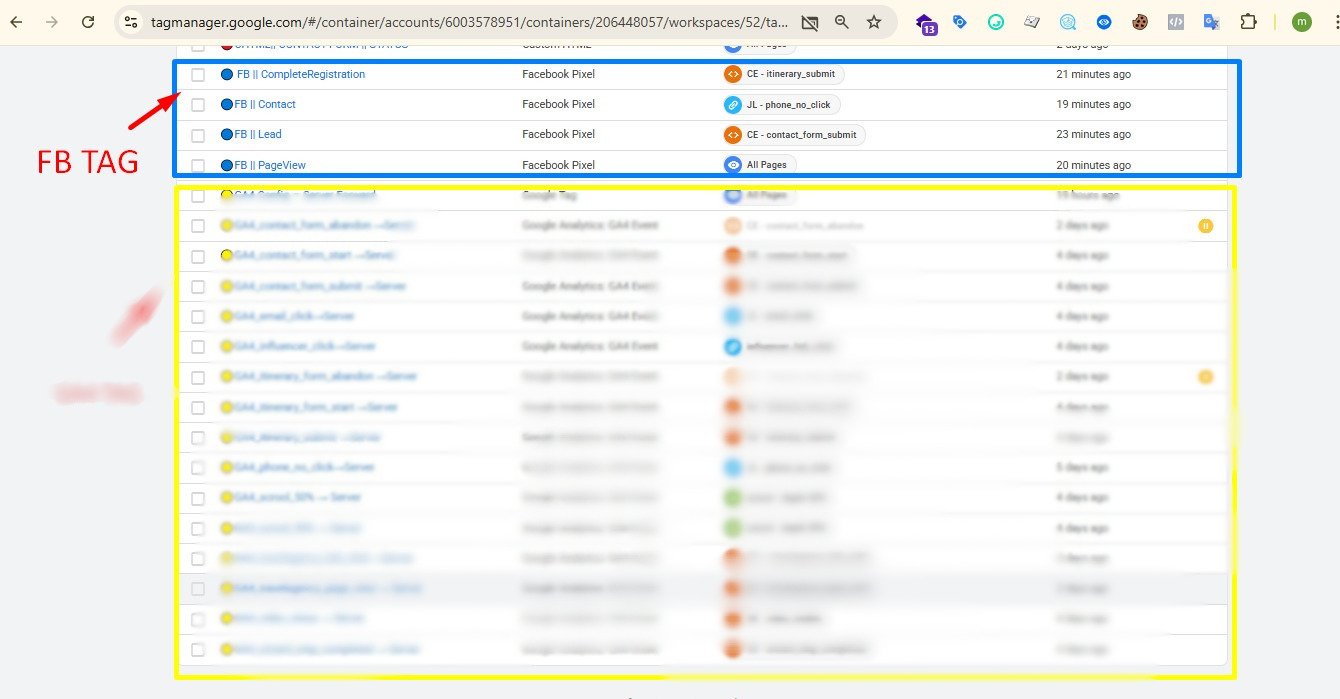Click the JL - phone_no_click trigger chip
This screenshot has width=1340, height=699.
pos(781,104)
